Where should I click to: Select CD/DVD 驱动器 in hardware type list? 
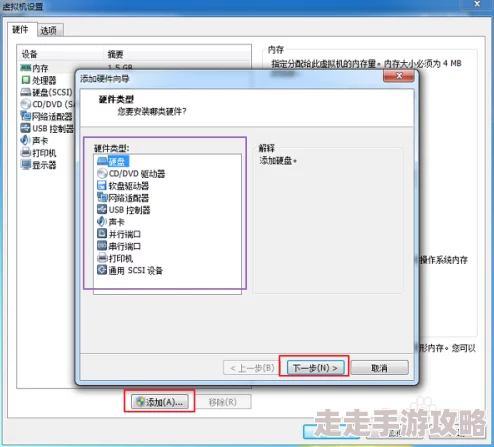pyautogui.click(x=131, y=174)
